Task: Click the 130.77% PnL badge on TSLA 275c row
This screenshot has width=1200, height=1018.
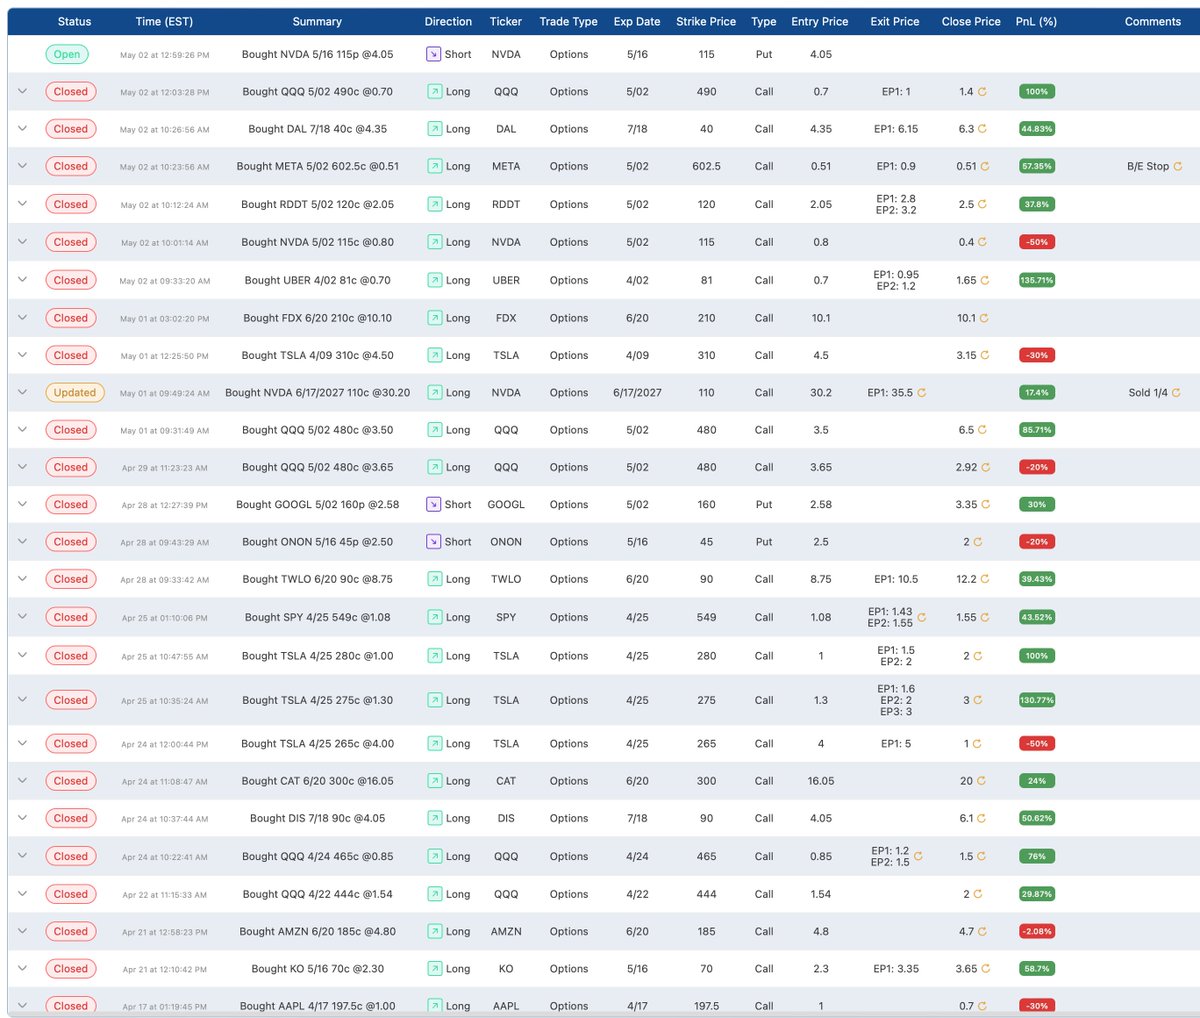Action: click(x=1037, y=700)
